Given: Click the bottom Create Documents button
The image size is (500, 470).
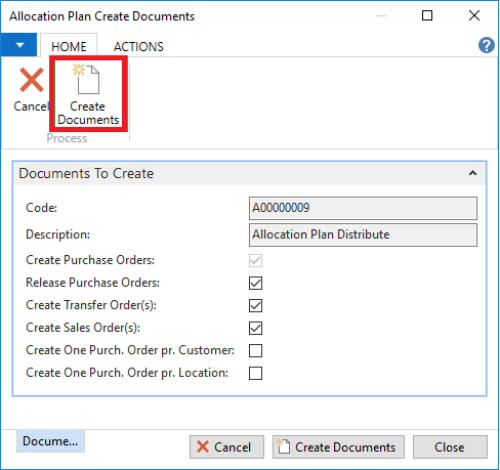Looking at the screenshot, I should (338, 447).
